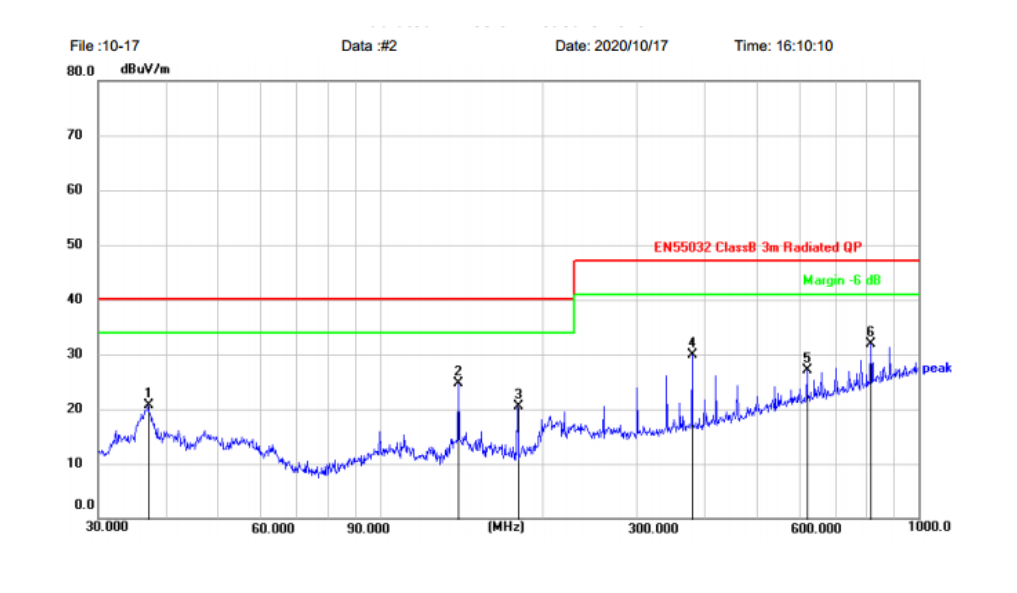1017x593 pixels.
Task: Select the highest marker 6
Action: pyautogui.click(x=870, y=342)
